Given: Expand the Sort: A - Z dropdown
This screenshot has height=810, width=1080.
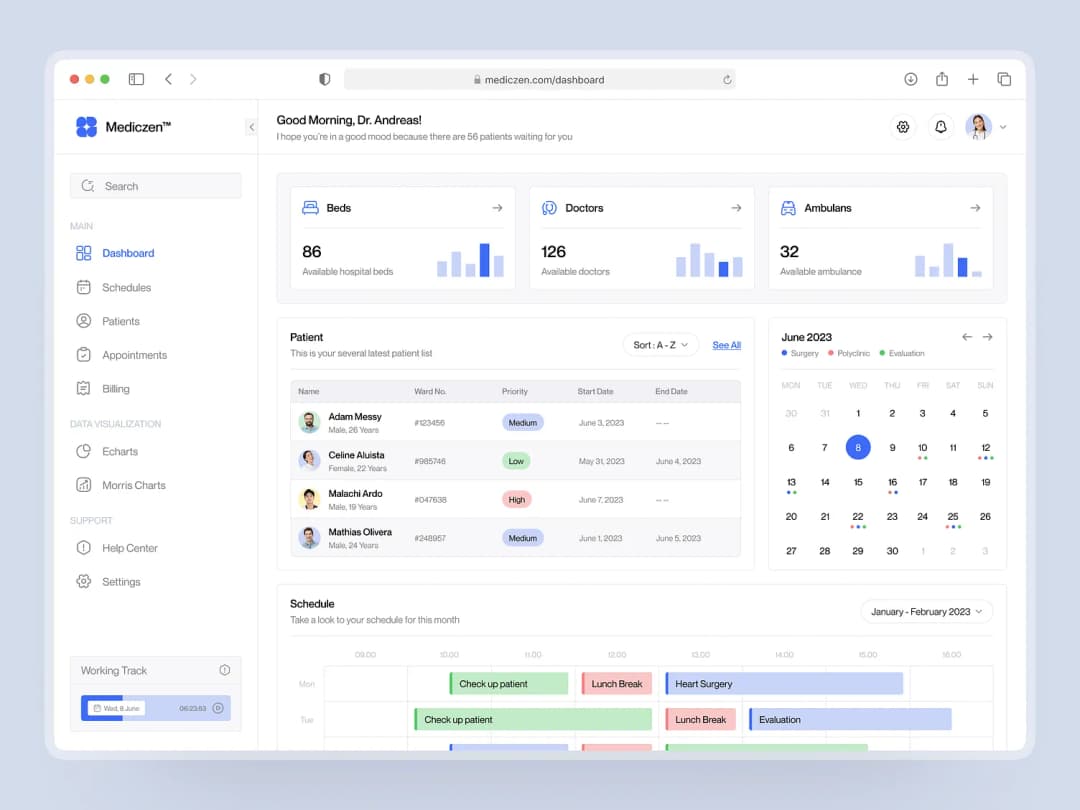Looking at the screenshot, I should (660, 345).
